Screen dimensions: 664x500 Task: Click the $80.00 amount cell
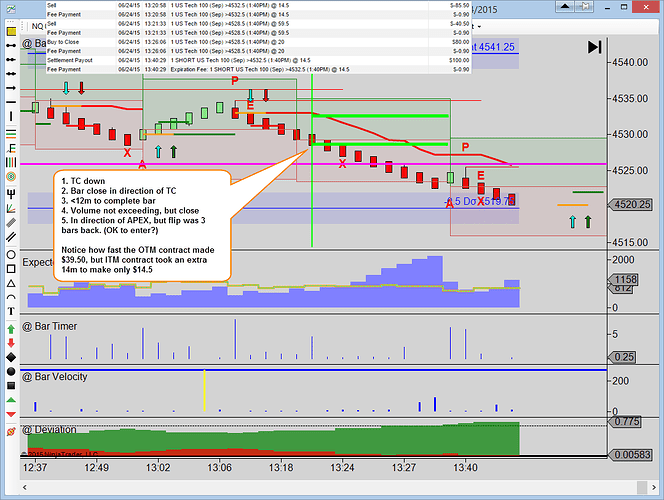(461, 42)
